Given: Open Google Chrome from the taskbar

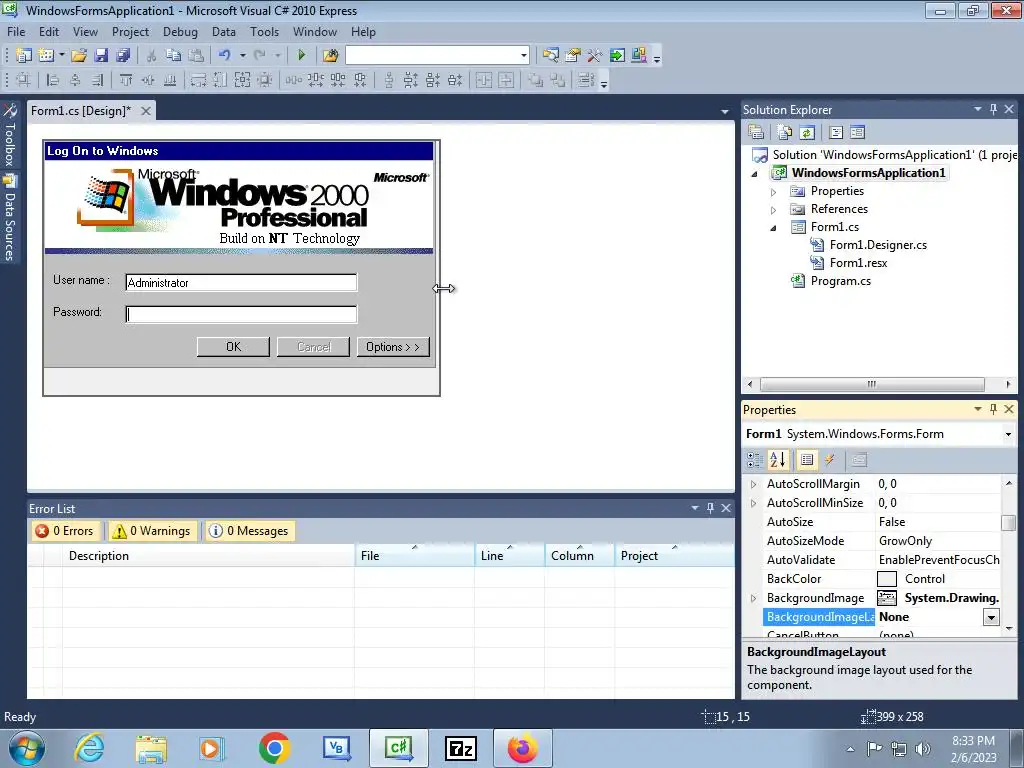Looking at the screenshot, I should [x=274, y=748].
